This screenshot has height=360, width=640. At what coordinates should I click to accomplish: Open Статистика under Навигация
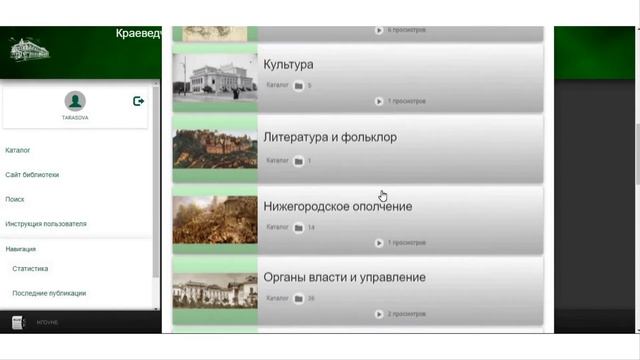pos(30,269)
